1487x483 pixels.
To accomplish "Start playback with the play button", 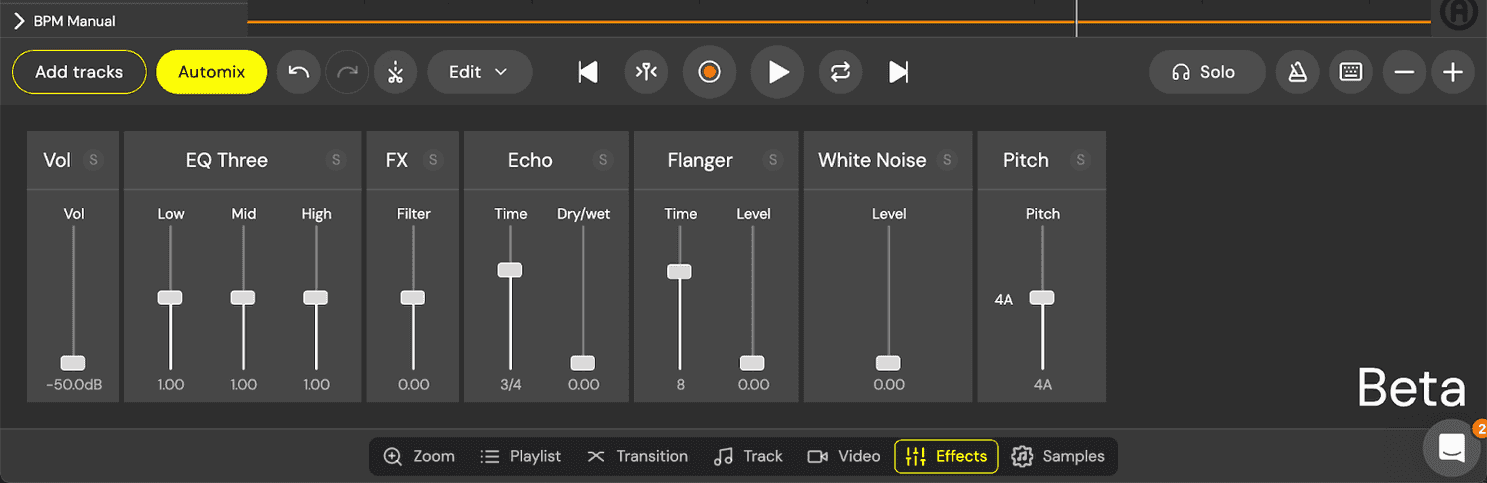I will (777, 72).
